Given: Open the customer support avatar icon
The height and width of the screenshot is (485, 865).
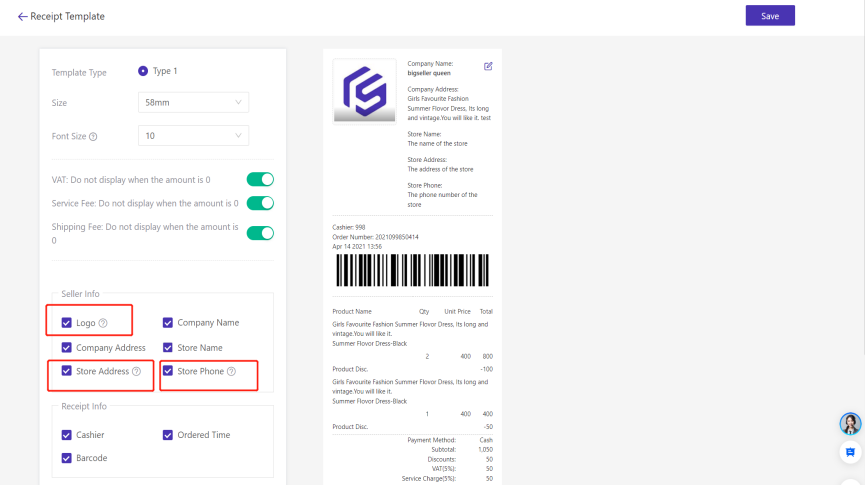Looking at the screenshot, I should tap(850, 424).
